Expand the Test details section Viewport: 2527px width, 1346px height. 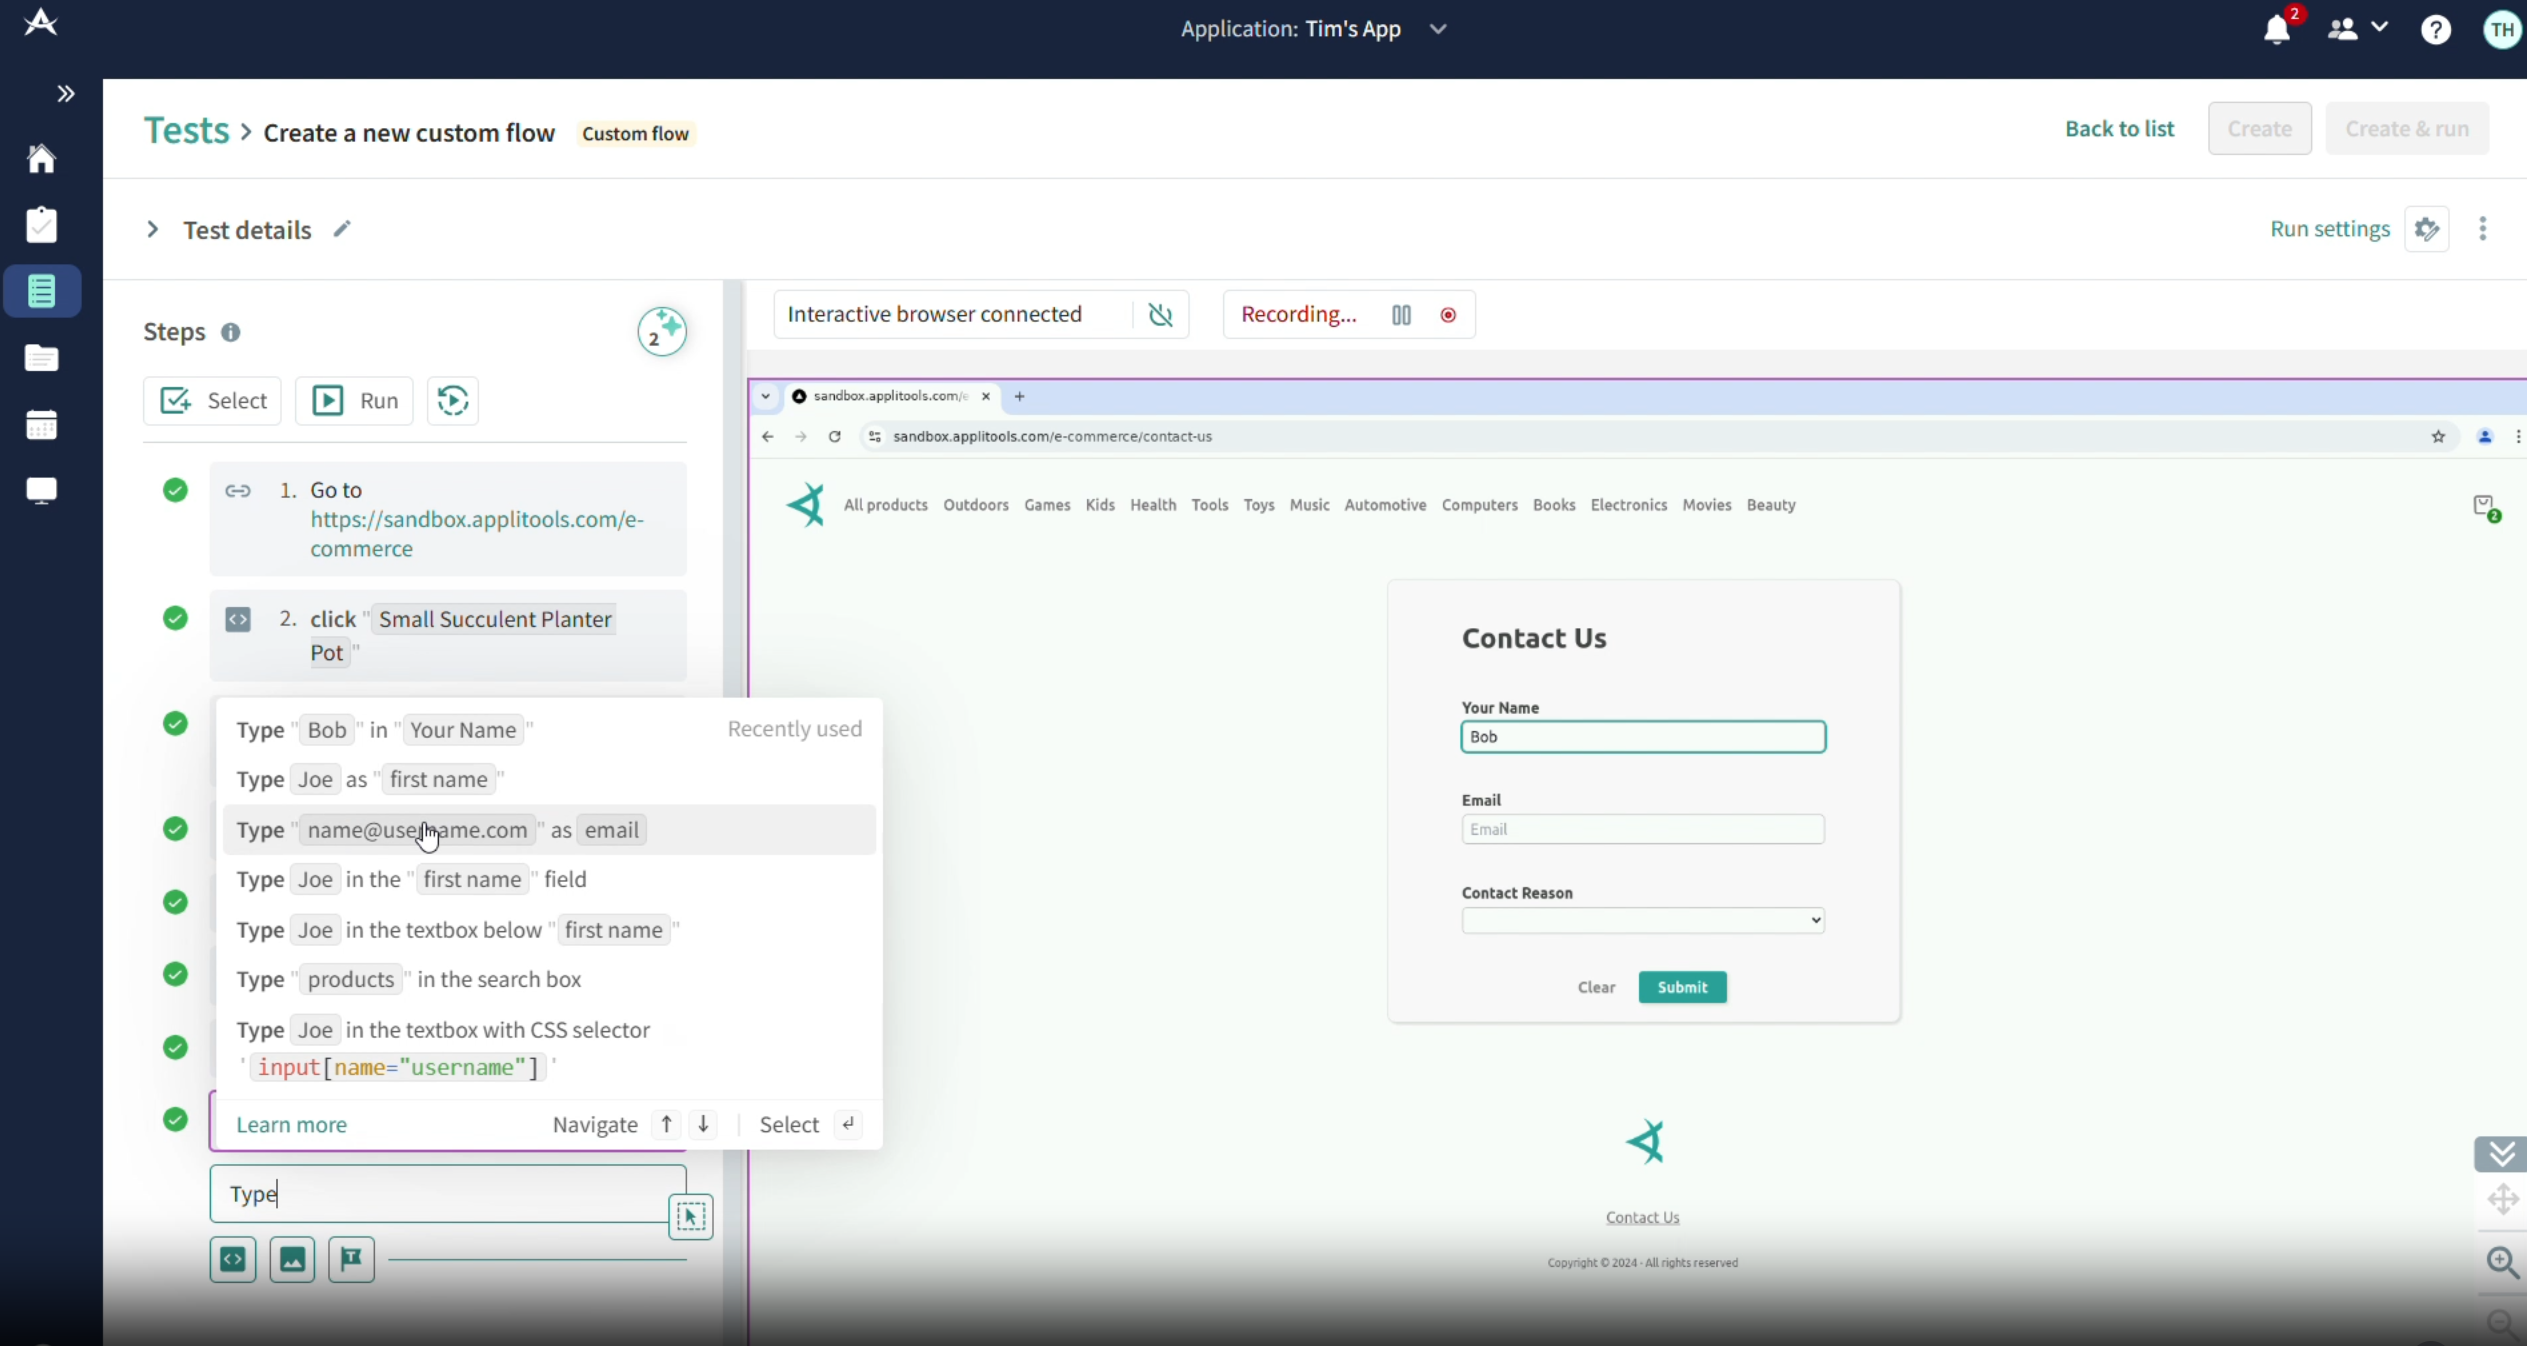tap(152, 230)
